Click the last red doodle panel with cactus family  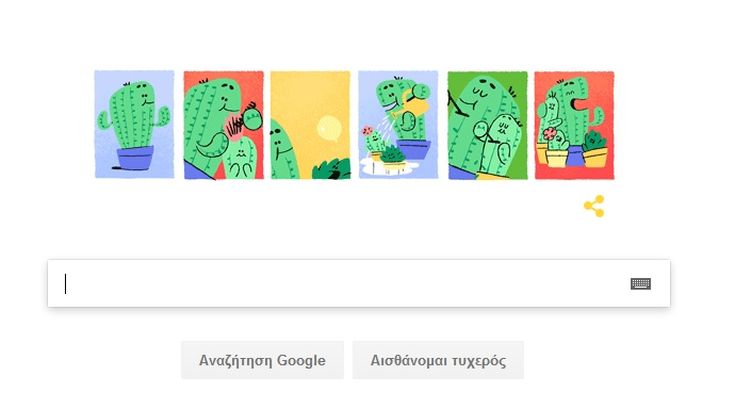[574, 125]
